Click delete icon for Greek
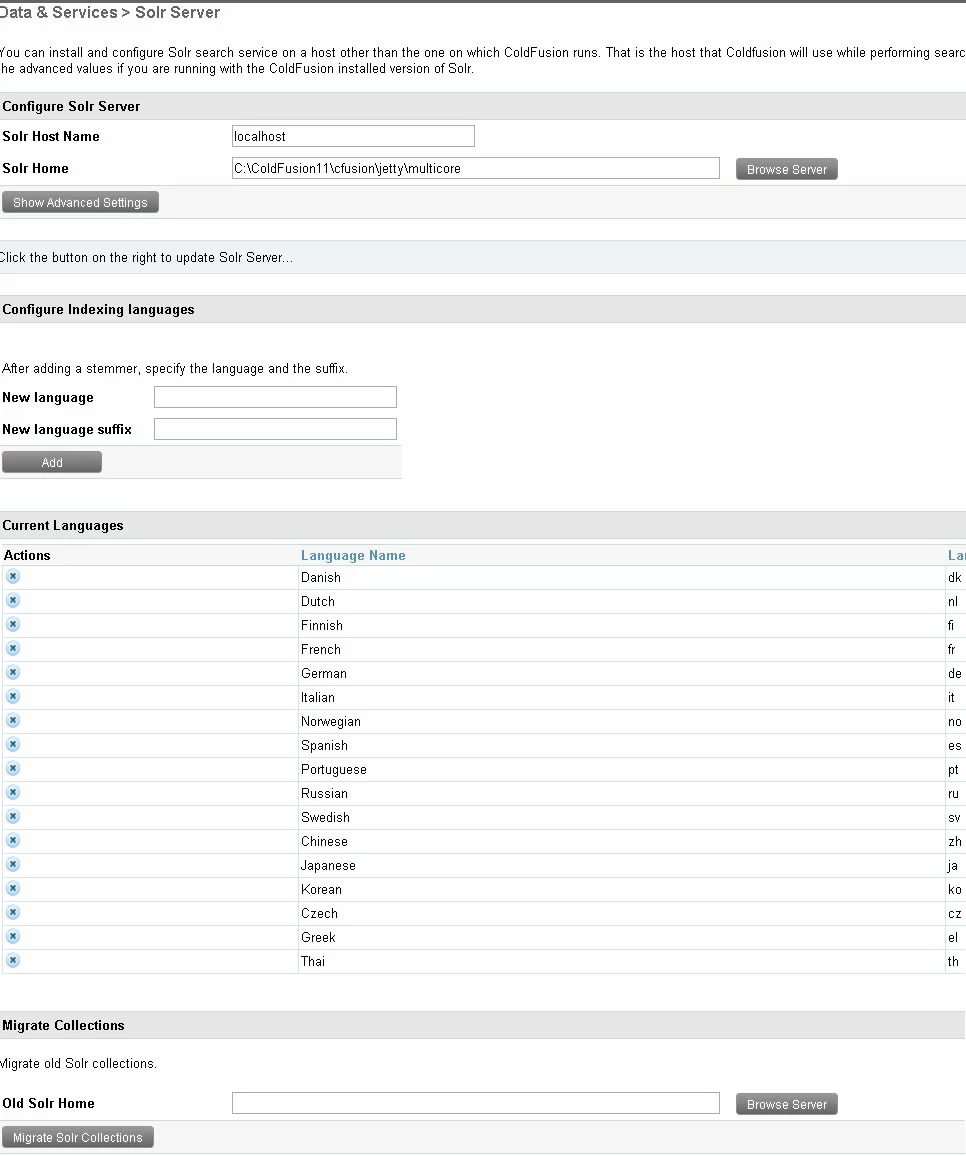Image resolution: width=966 pixels, height=1156 pixels. 13,936
